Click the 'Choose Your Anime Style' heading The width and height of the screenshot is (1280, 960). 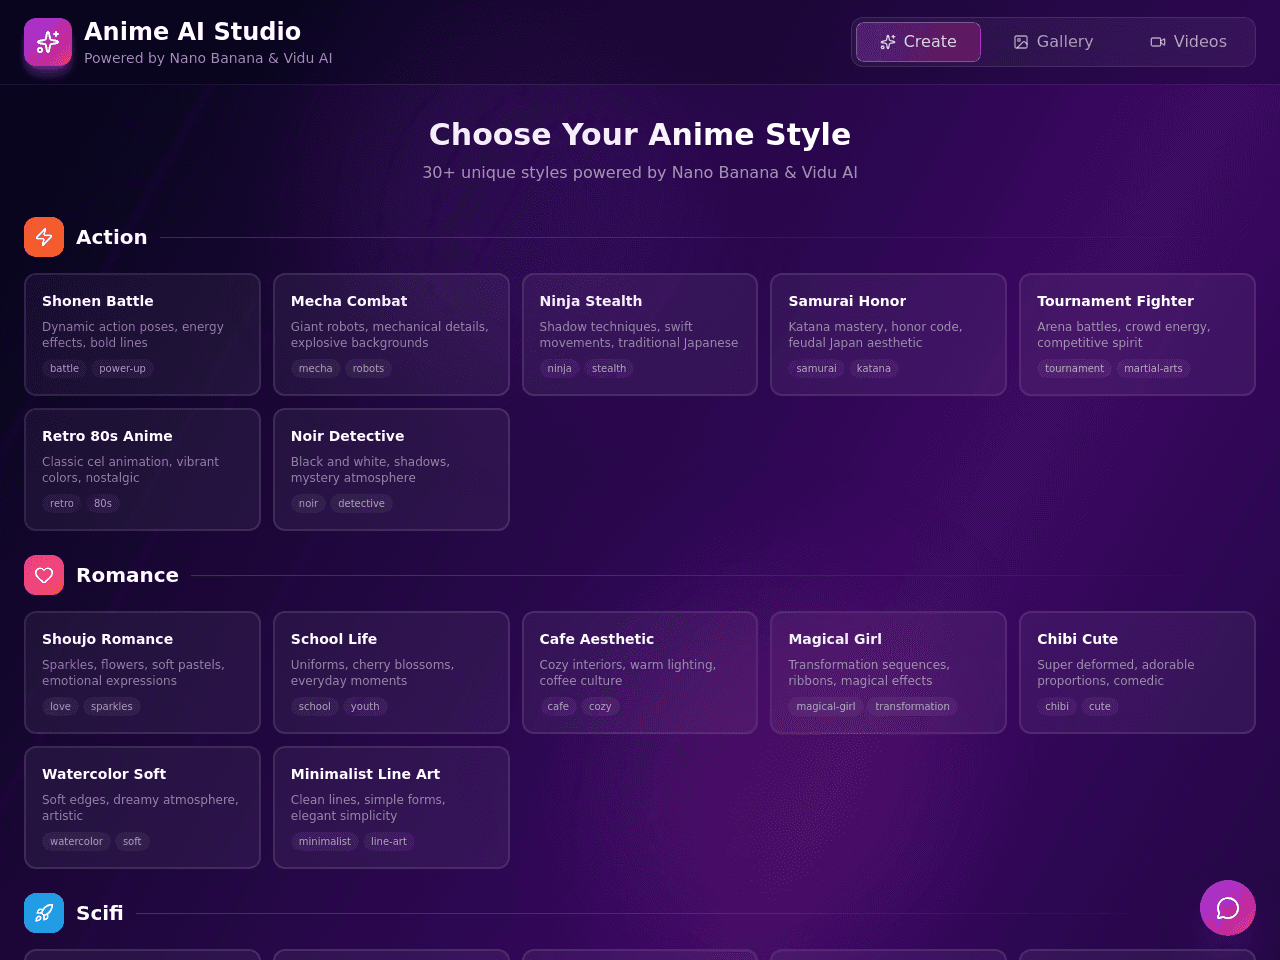point(640,134)
